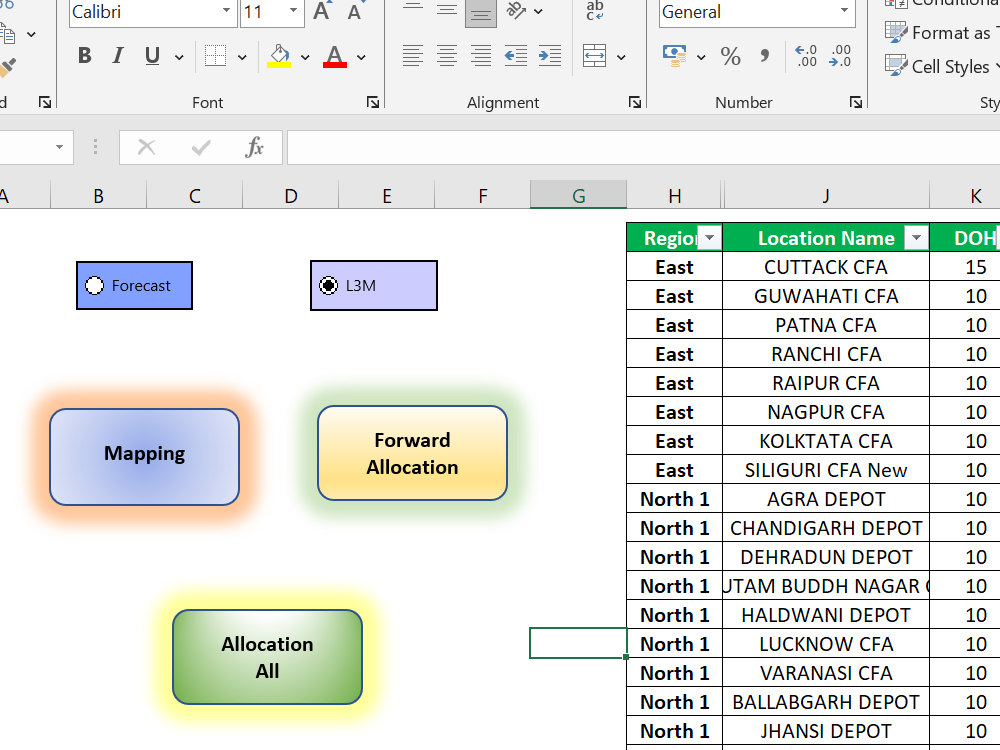Apply Percent Style to the selection

pos(731,56)
